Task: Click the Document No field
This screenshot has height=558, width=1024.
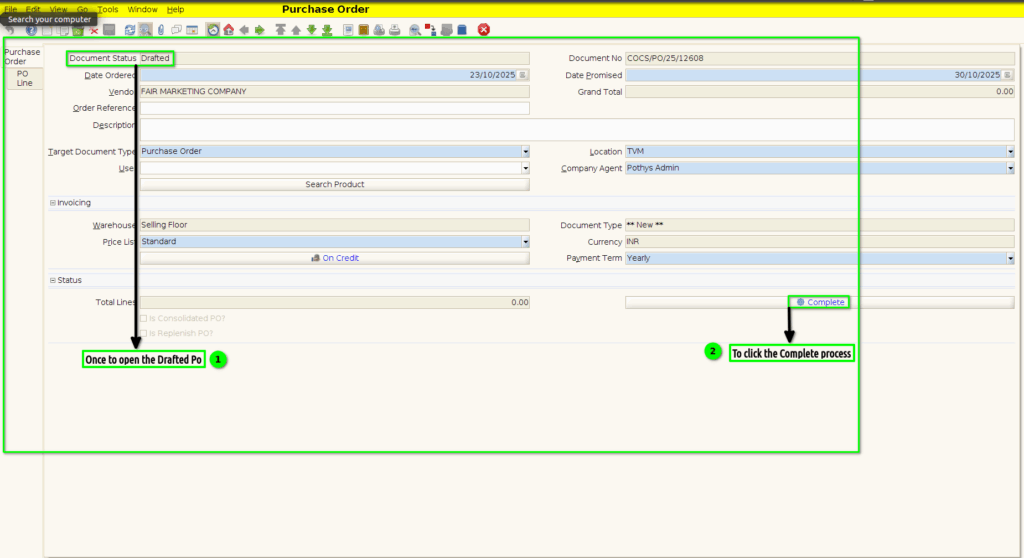Action: coord(820,58)
